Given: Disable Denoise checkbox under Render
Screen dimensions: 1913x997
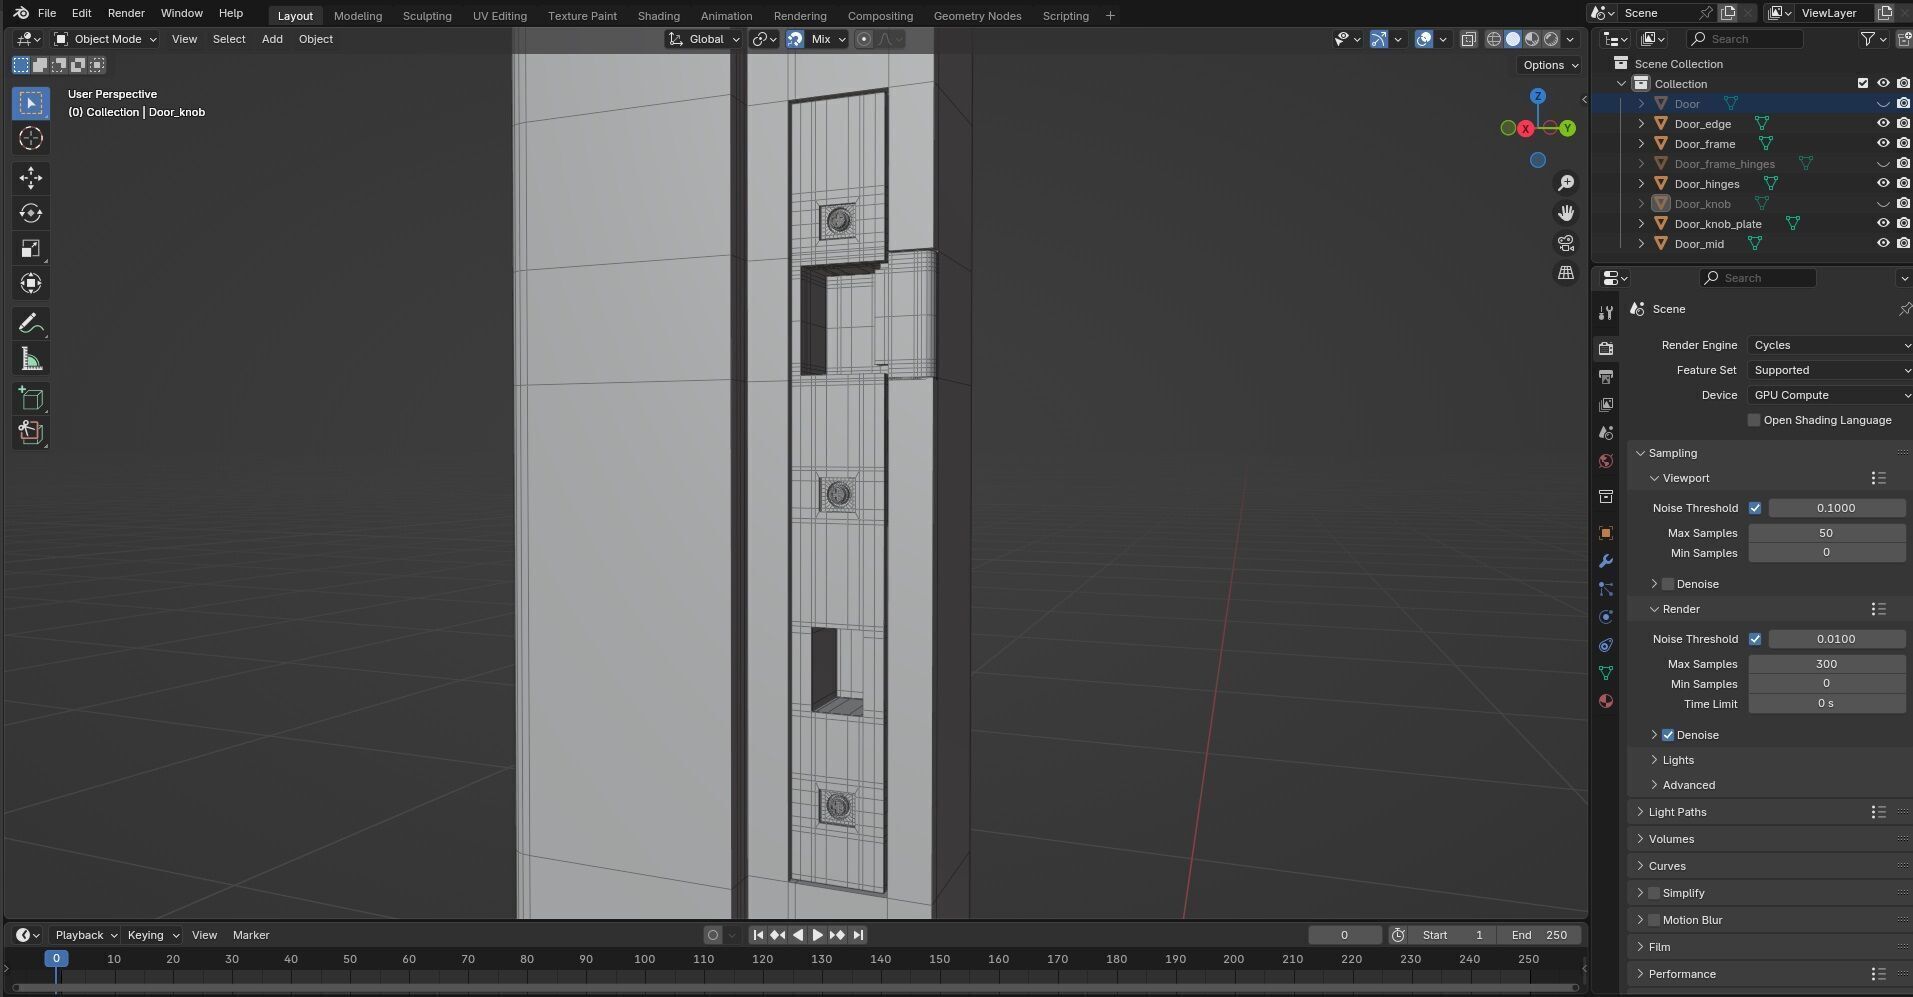Looking at the screenshot, I should tap(1668, 735).
